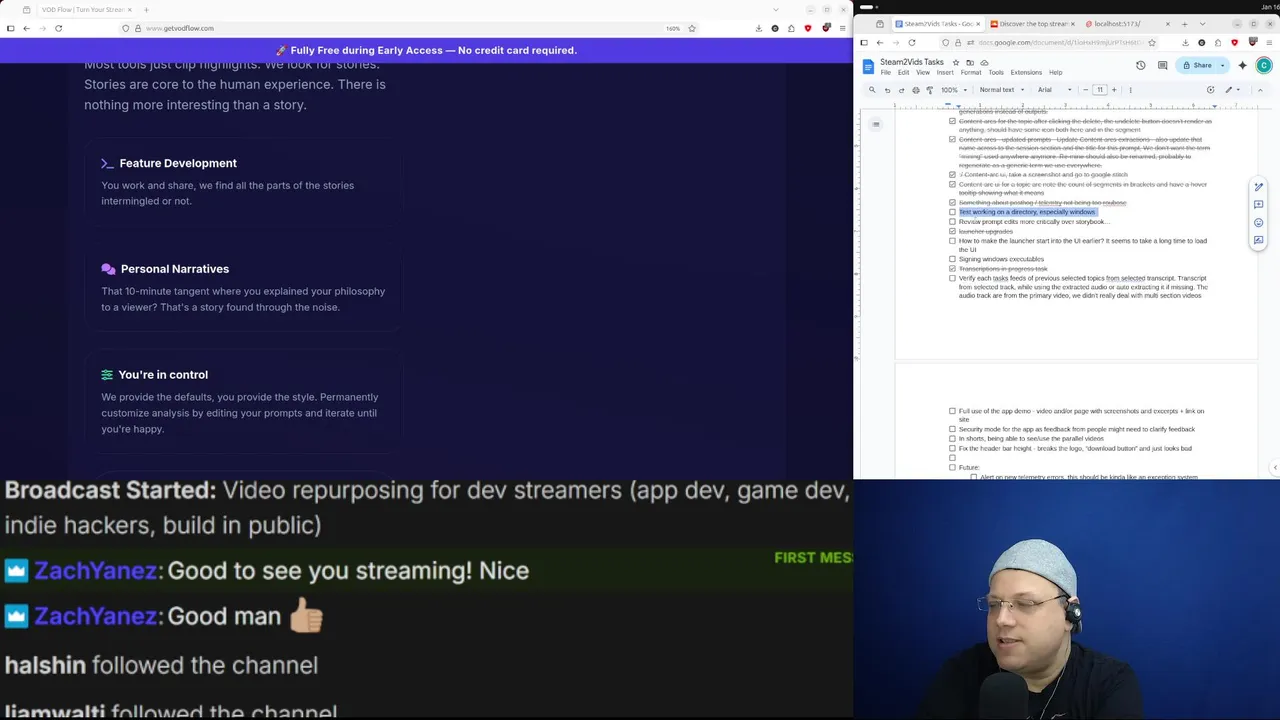Check 'Security mode for the app' checkbox
This screenshot has width=1280, height=720.
[x=952, y=429]
